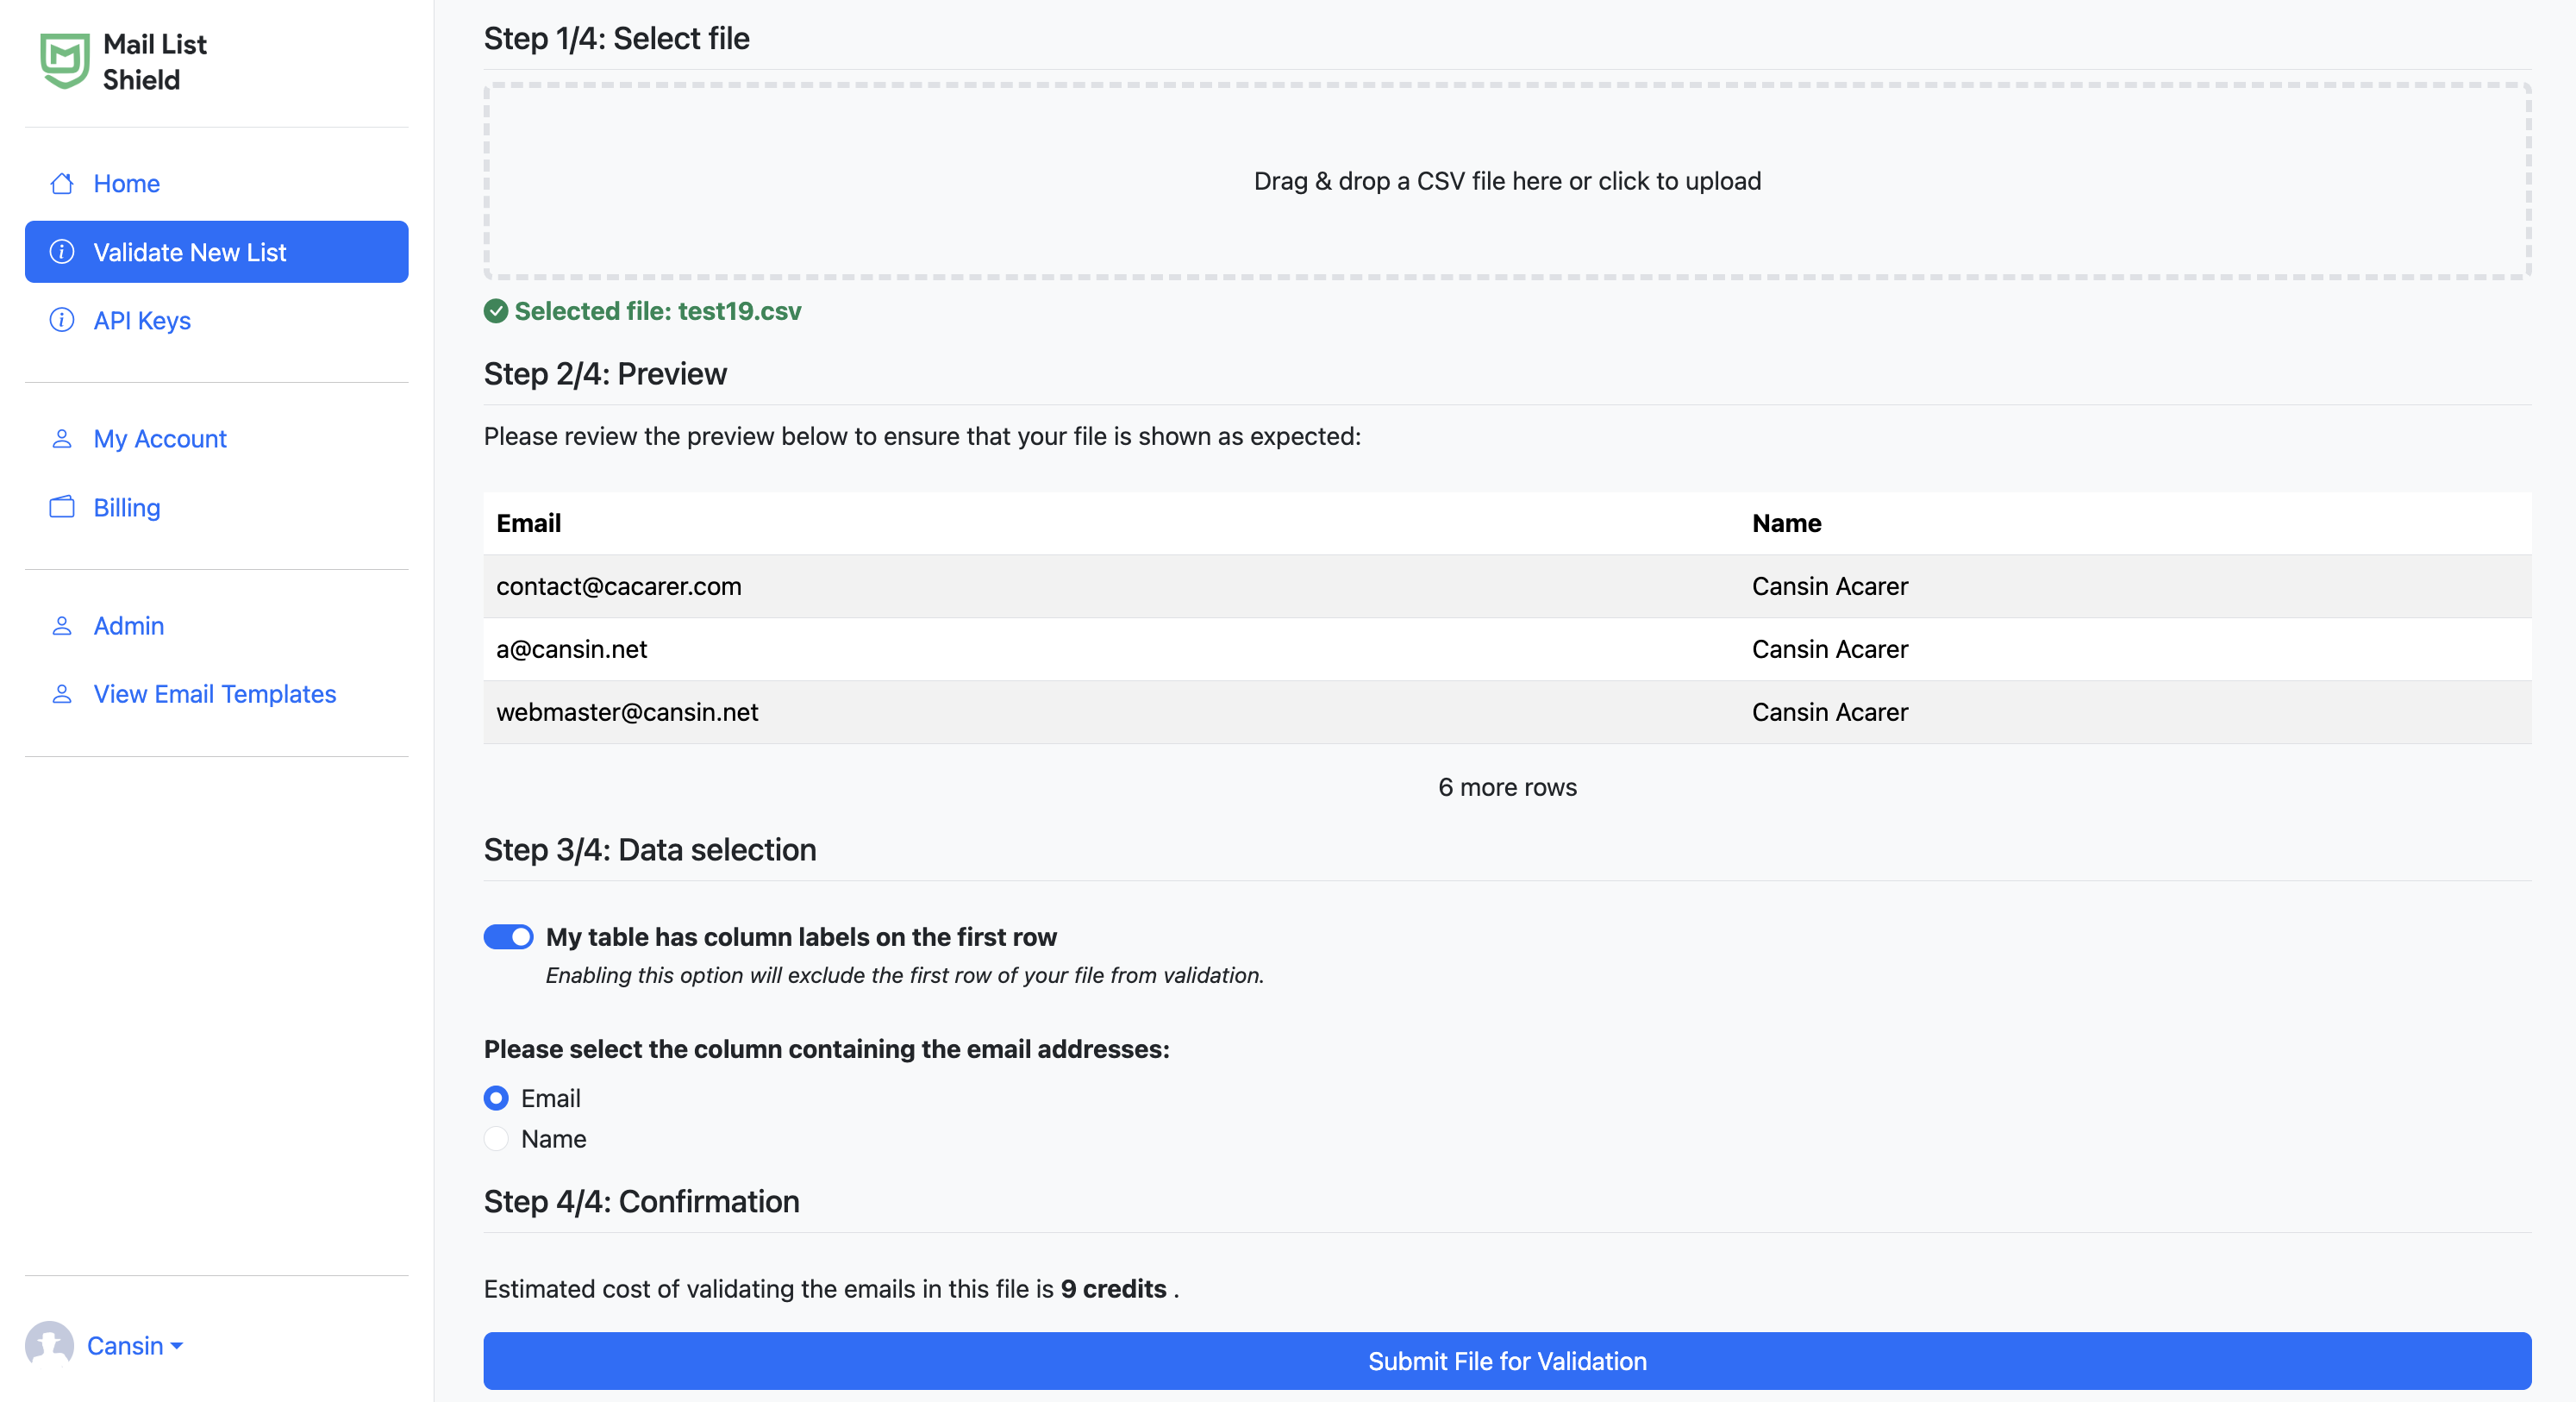
Task: Click the person icon next to My Account
Action: pos(61,438)
